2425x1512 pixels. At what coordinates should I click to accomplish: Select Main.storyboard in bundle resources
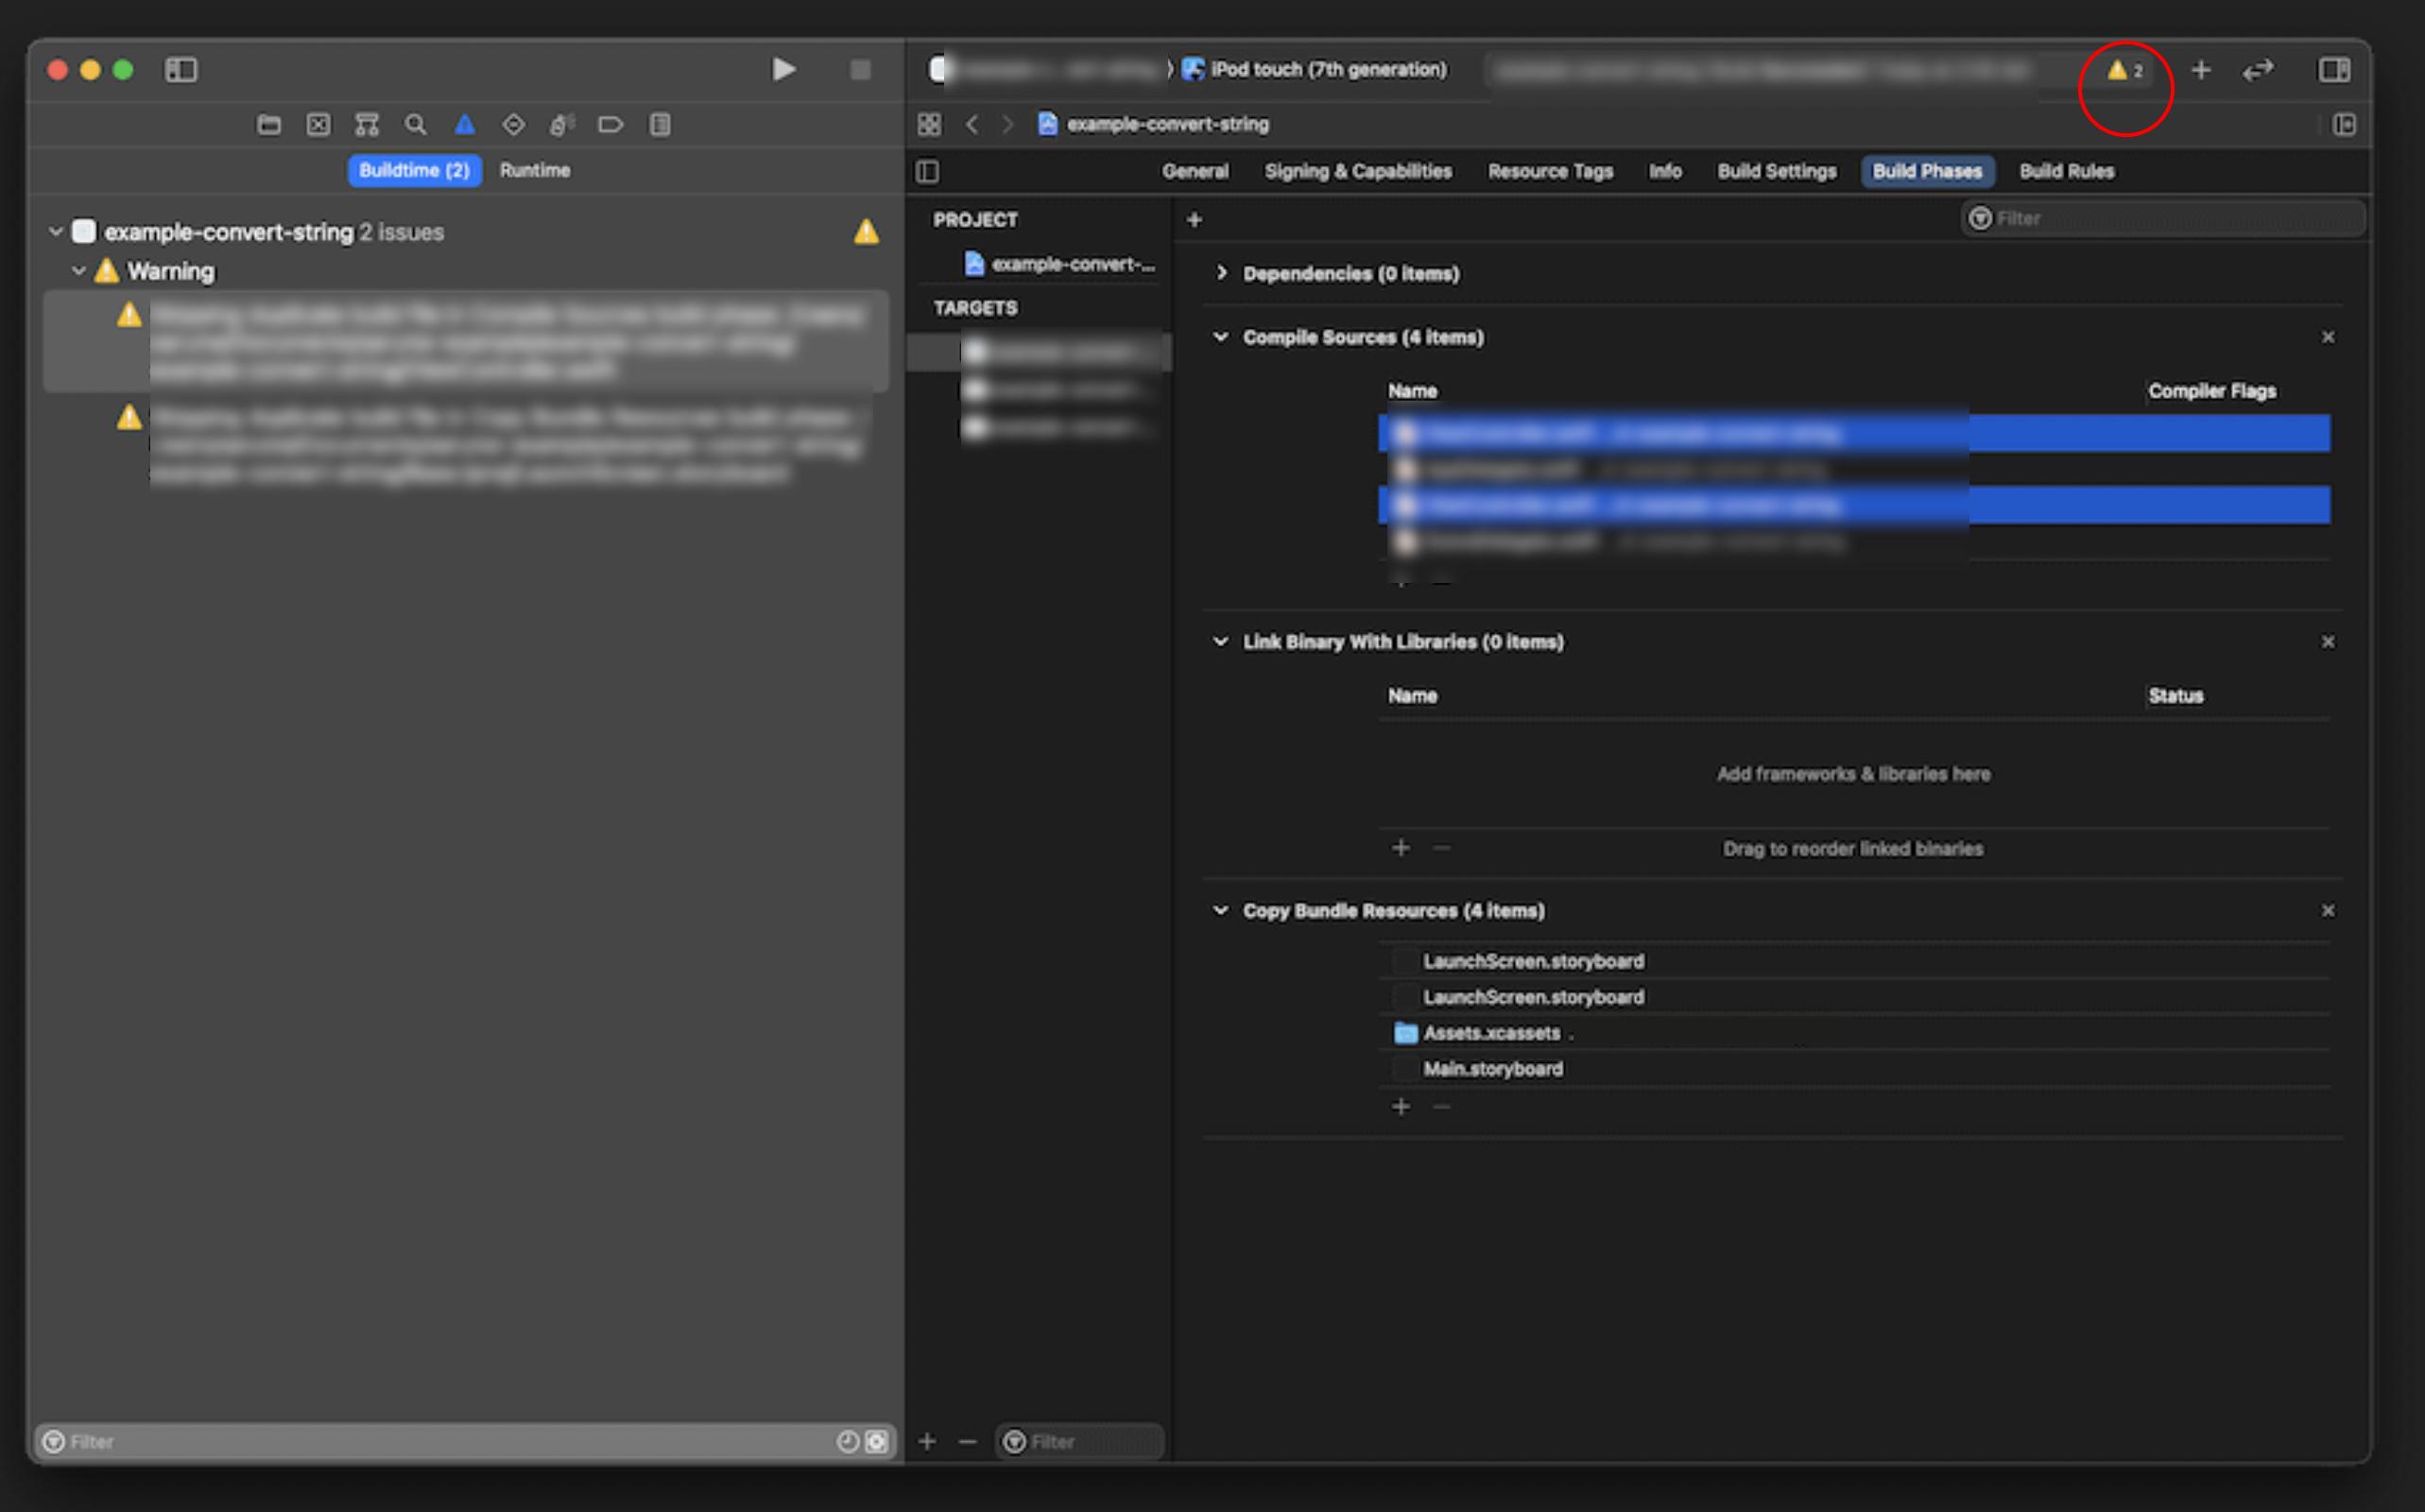click(1855, 1069)
